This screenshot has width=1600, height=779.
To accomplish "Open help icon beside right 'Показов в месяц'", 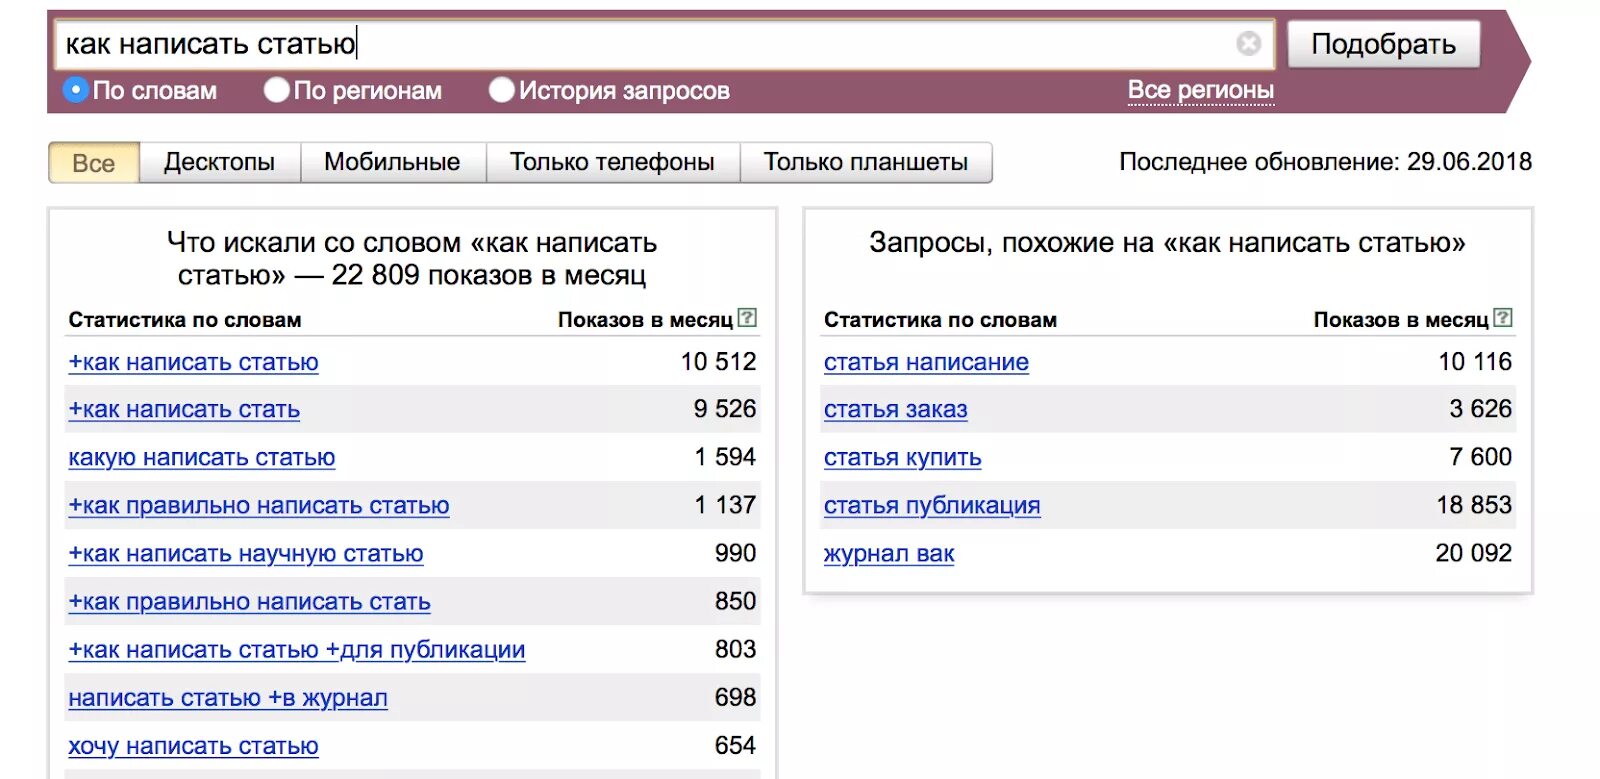I will pyautogui.click(x=1503, y=318).
